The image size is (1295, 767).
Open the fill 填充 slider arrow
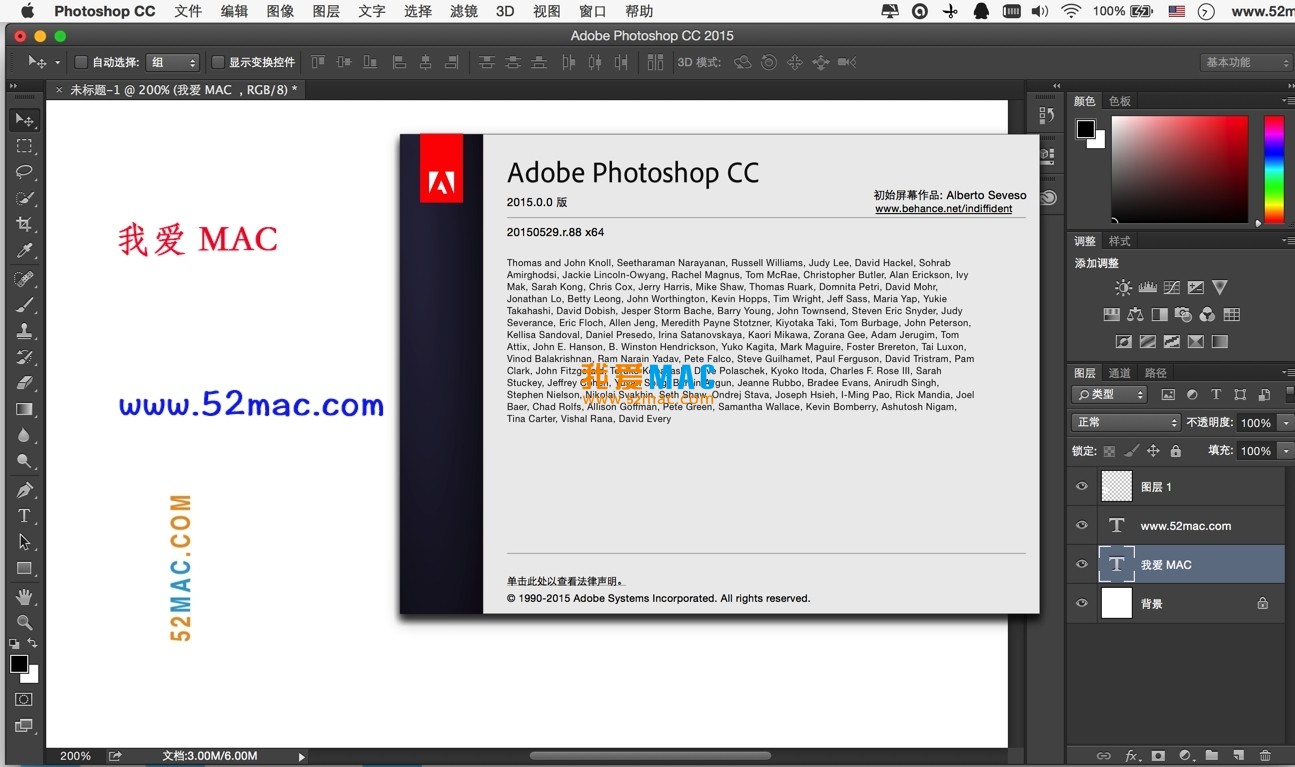(1286, 451)
